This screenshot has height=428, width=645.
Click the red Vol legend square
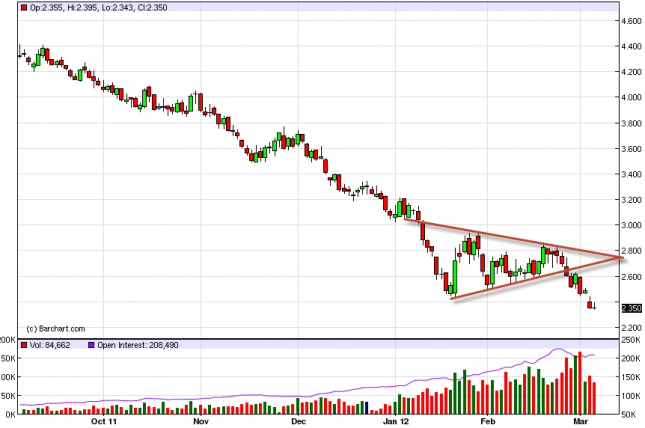[x=24, y=345]
